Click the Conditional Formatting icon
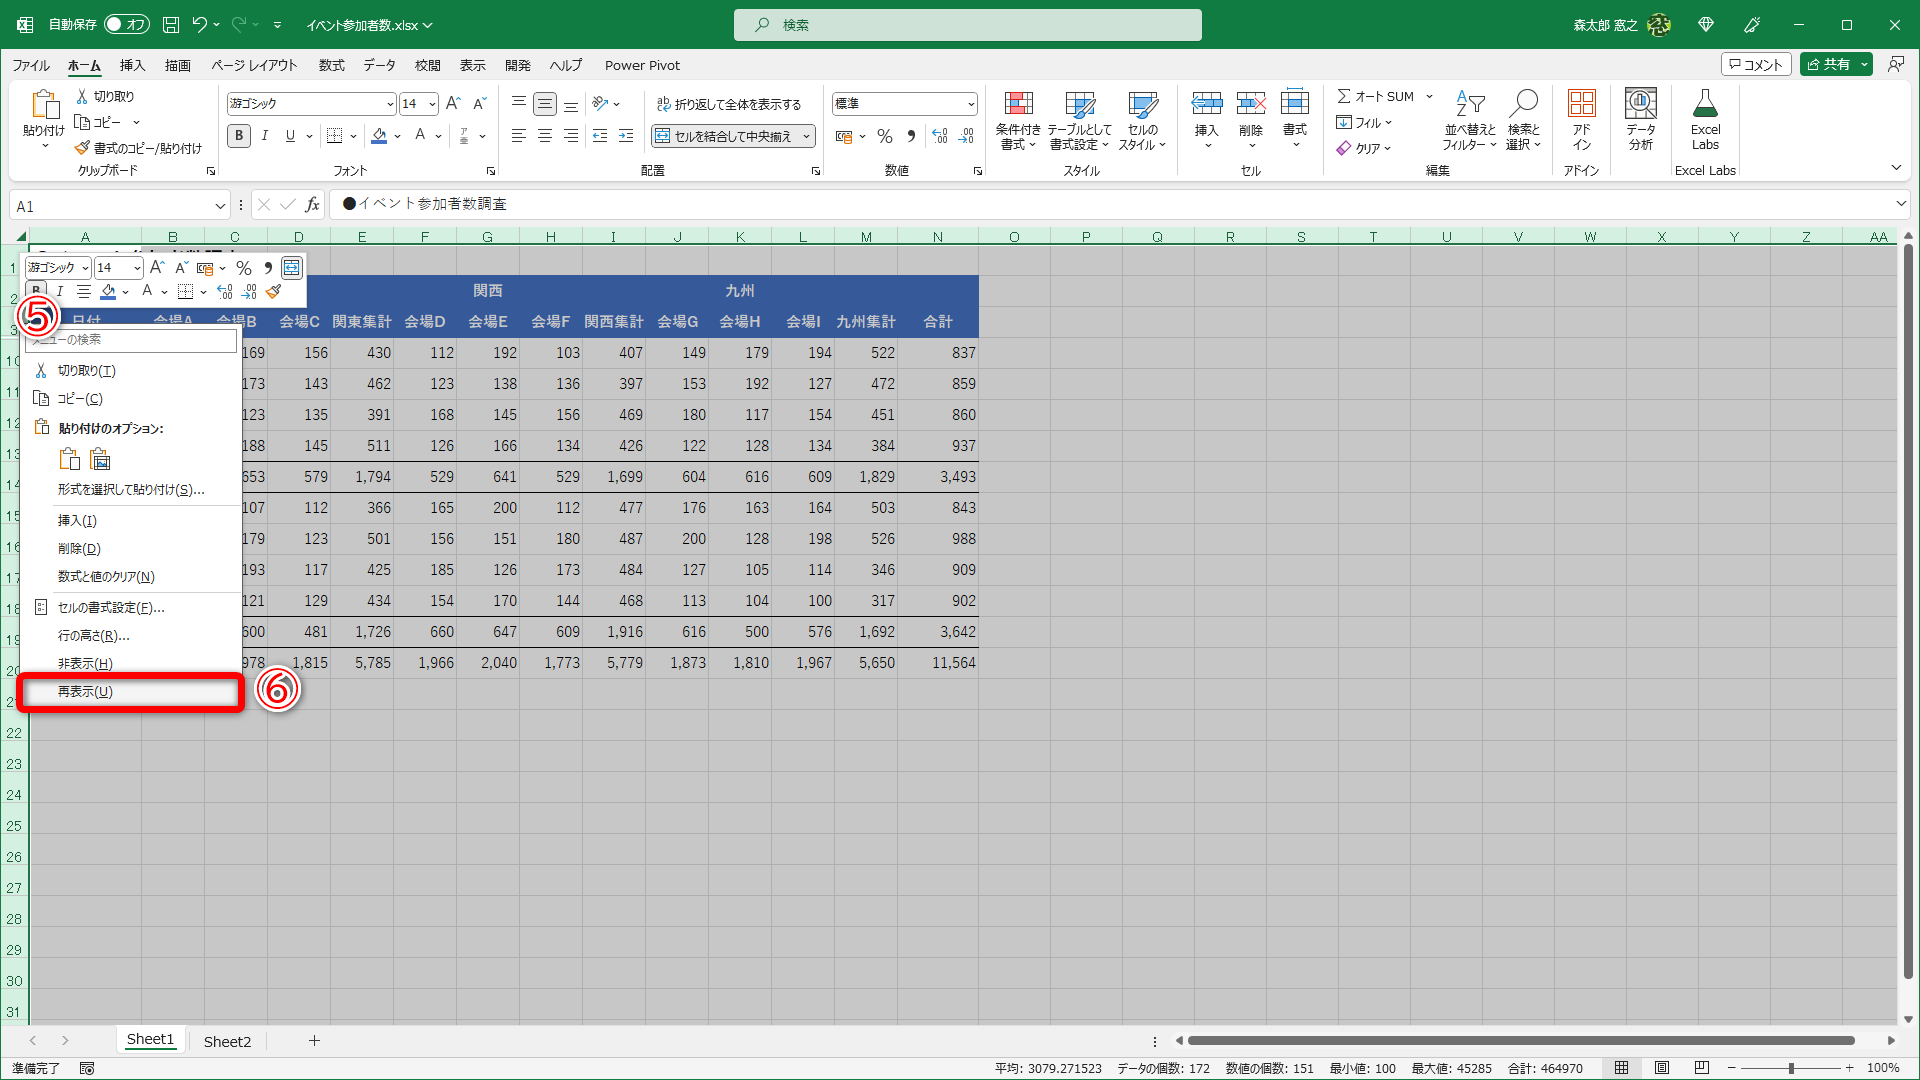The image size is (1920, 1080). point(1018,104)
